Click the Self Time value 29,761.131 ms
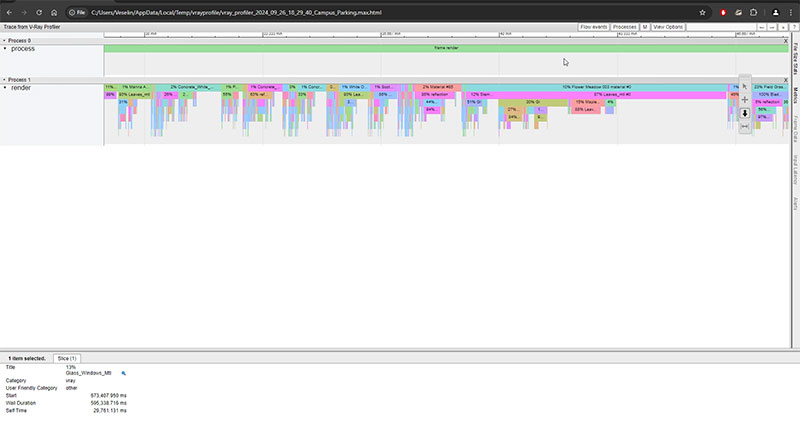The height and width of the screenshot is (421, 800). pyautogui.click(x=110, y=411)
